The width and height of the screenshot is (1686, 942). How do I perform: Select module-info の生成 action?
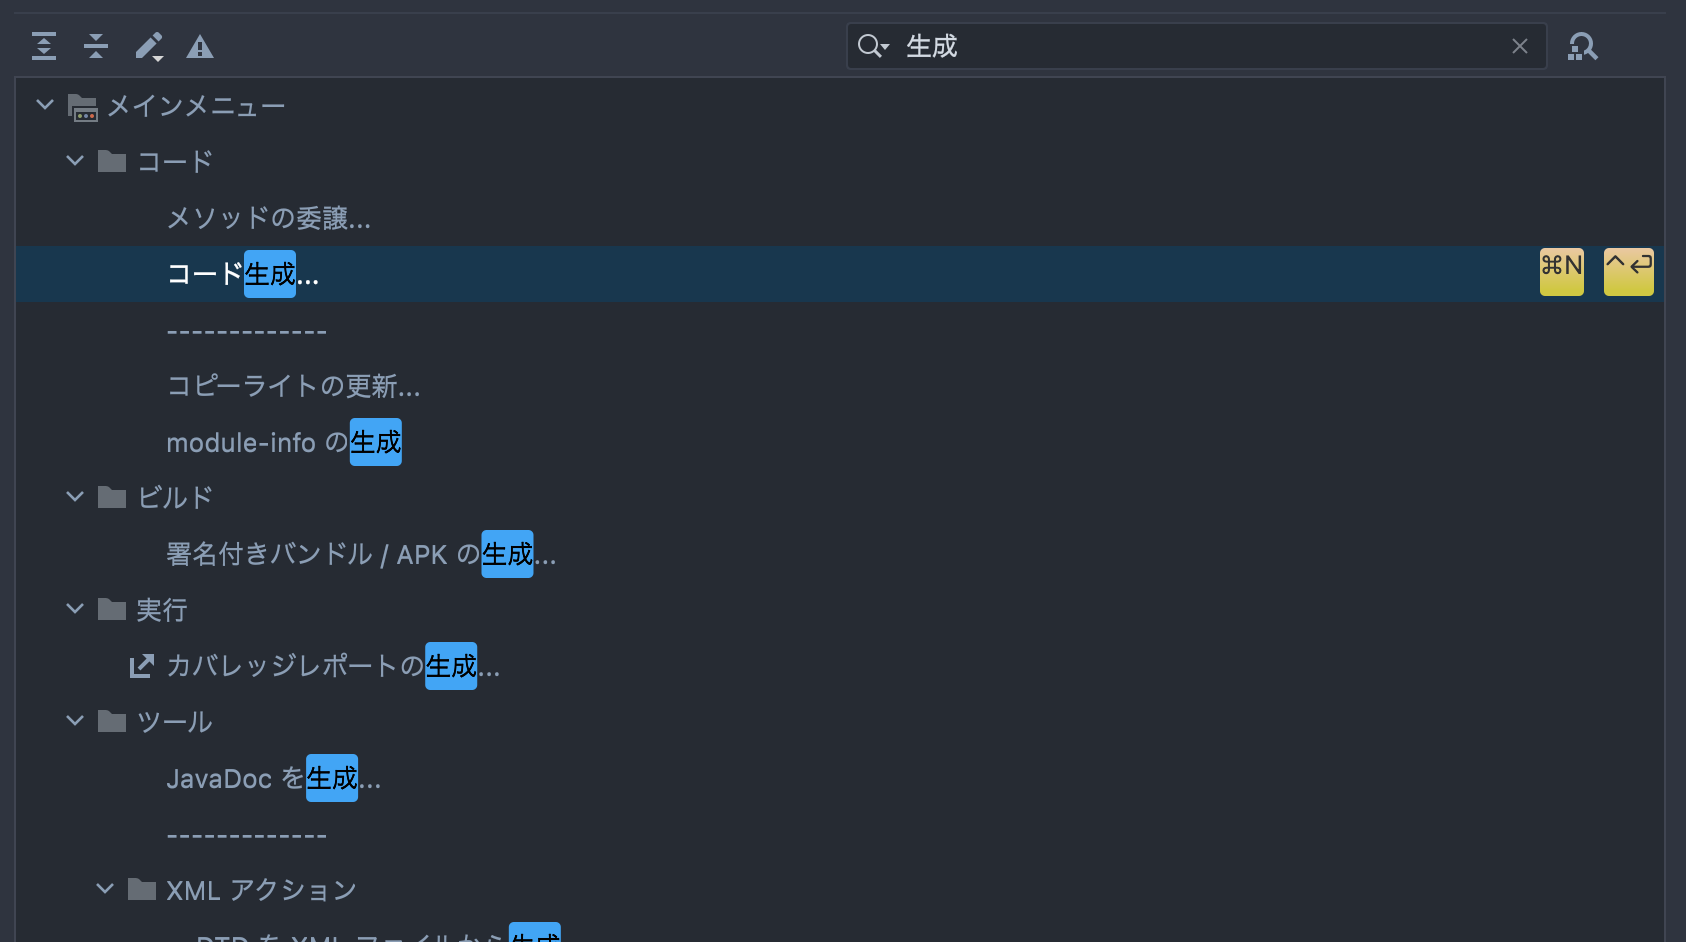[x=284, y=442]
